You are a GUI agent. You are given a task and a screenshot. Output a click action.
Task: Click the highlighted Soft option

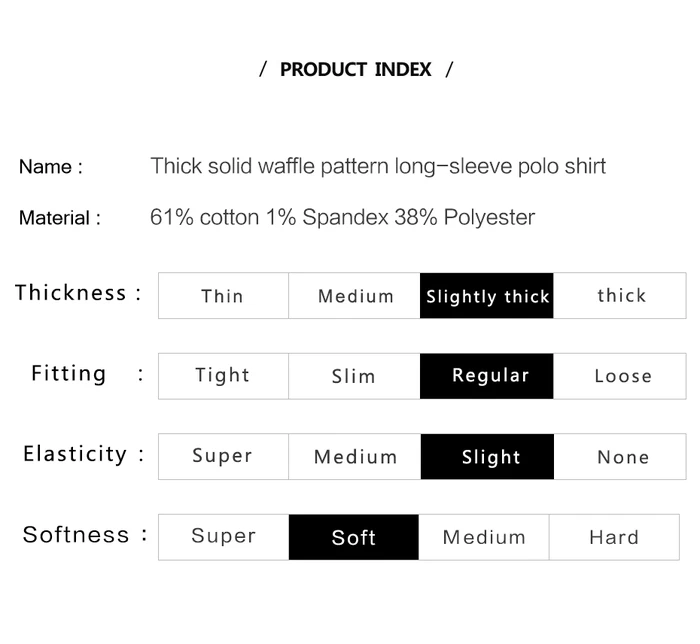click(354, 537)
